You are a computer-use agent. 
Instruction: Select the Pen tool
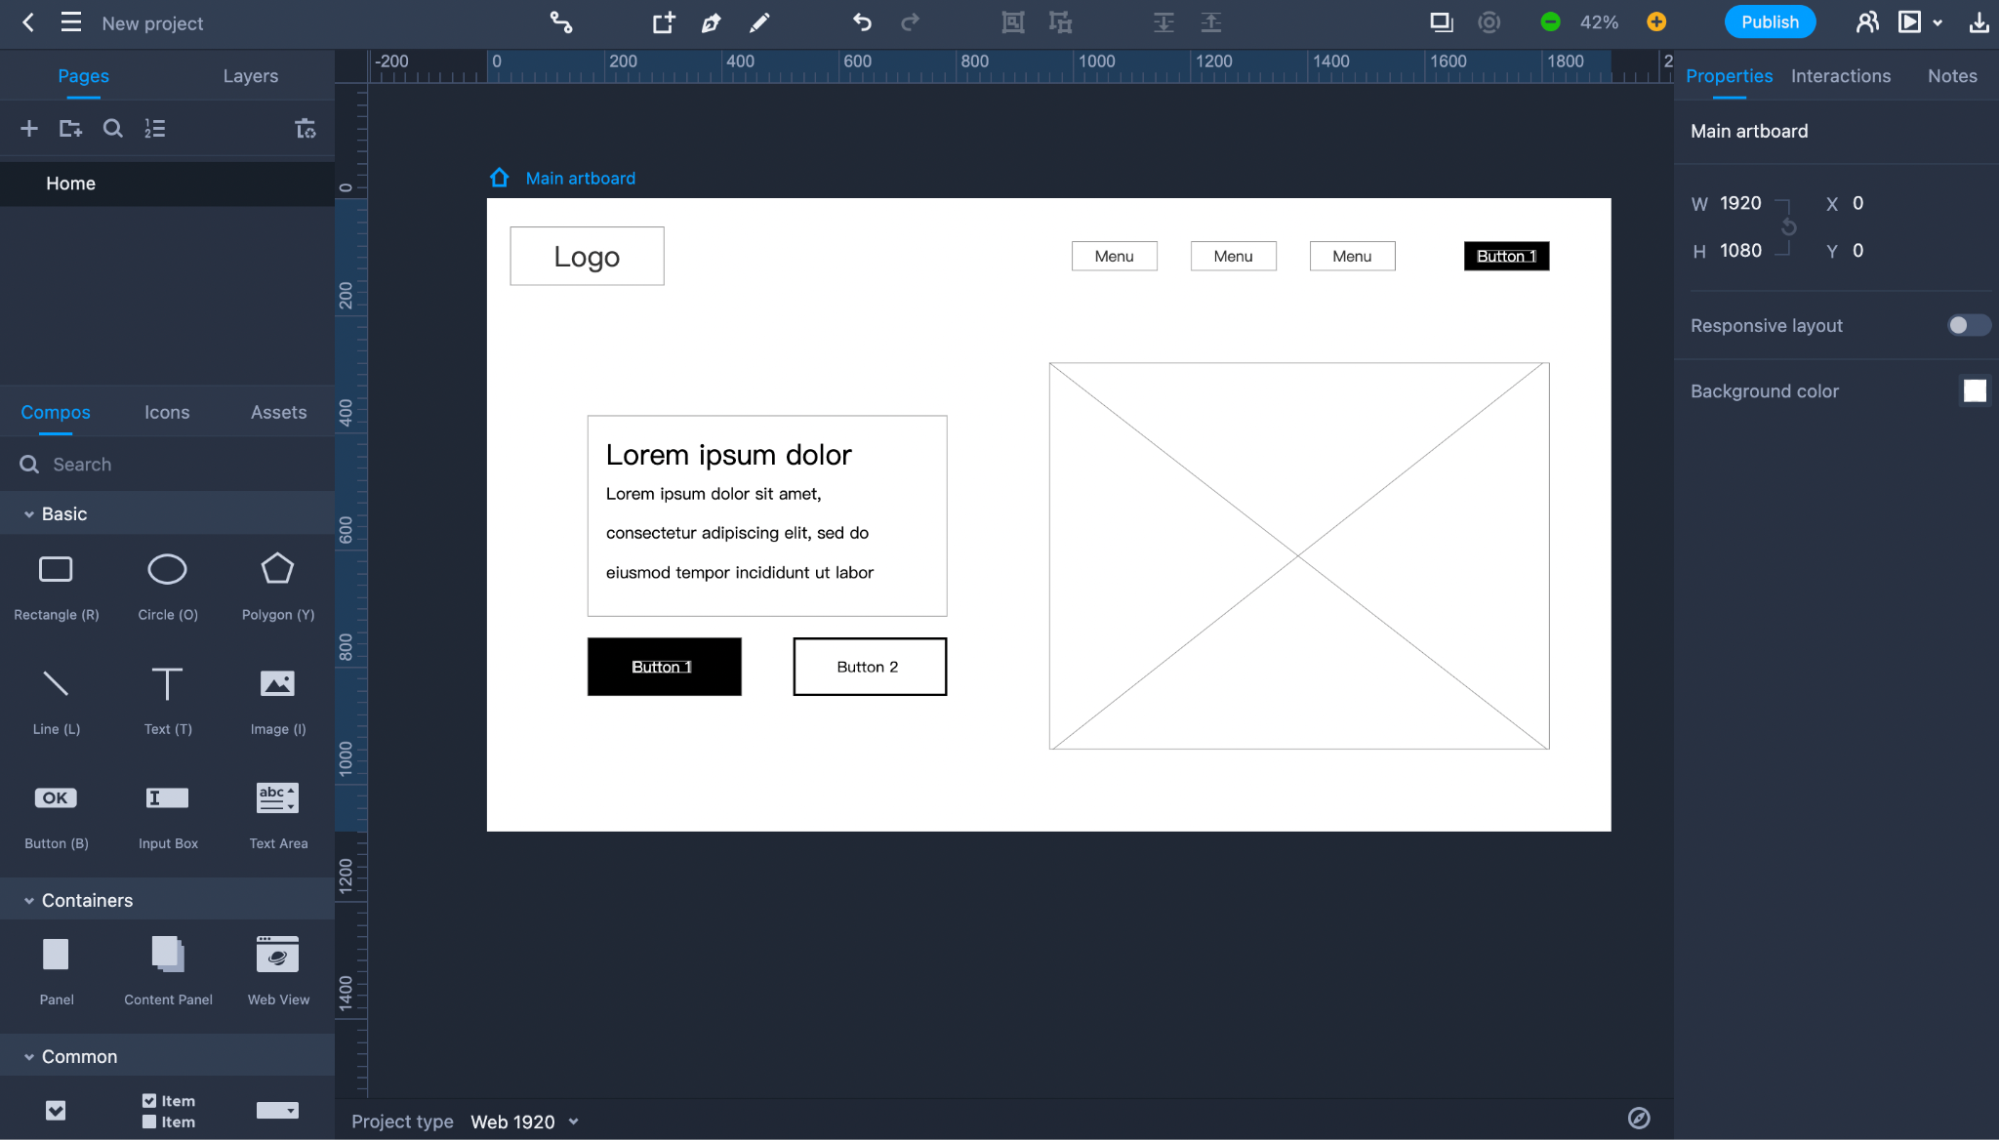point(711,22)
